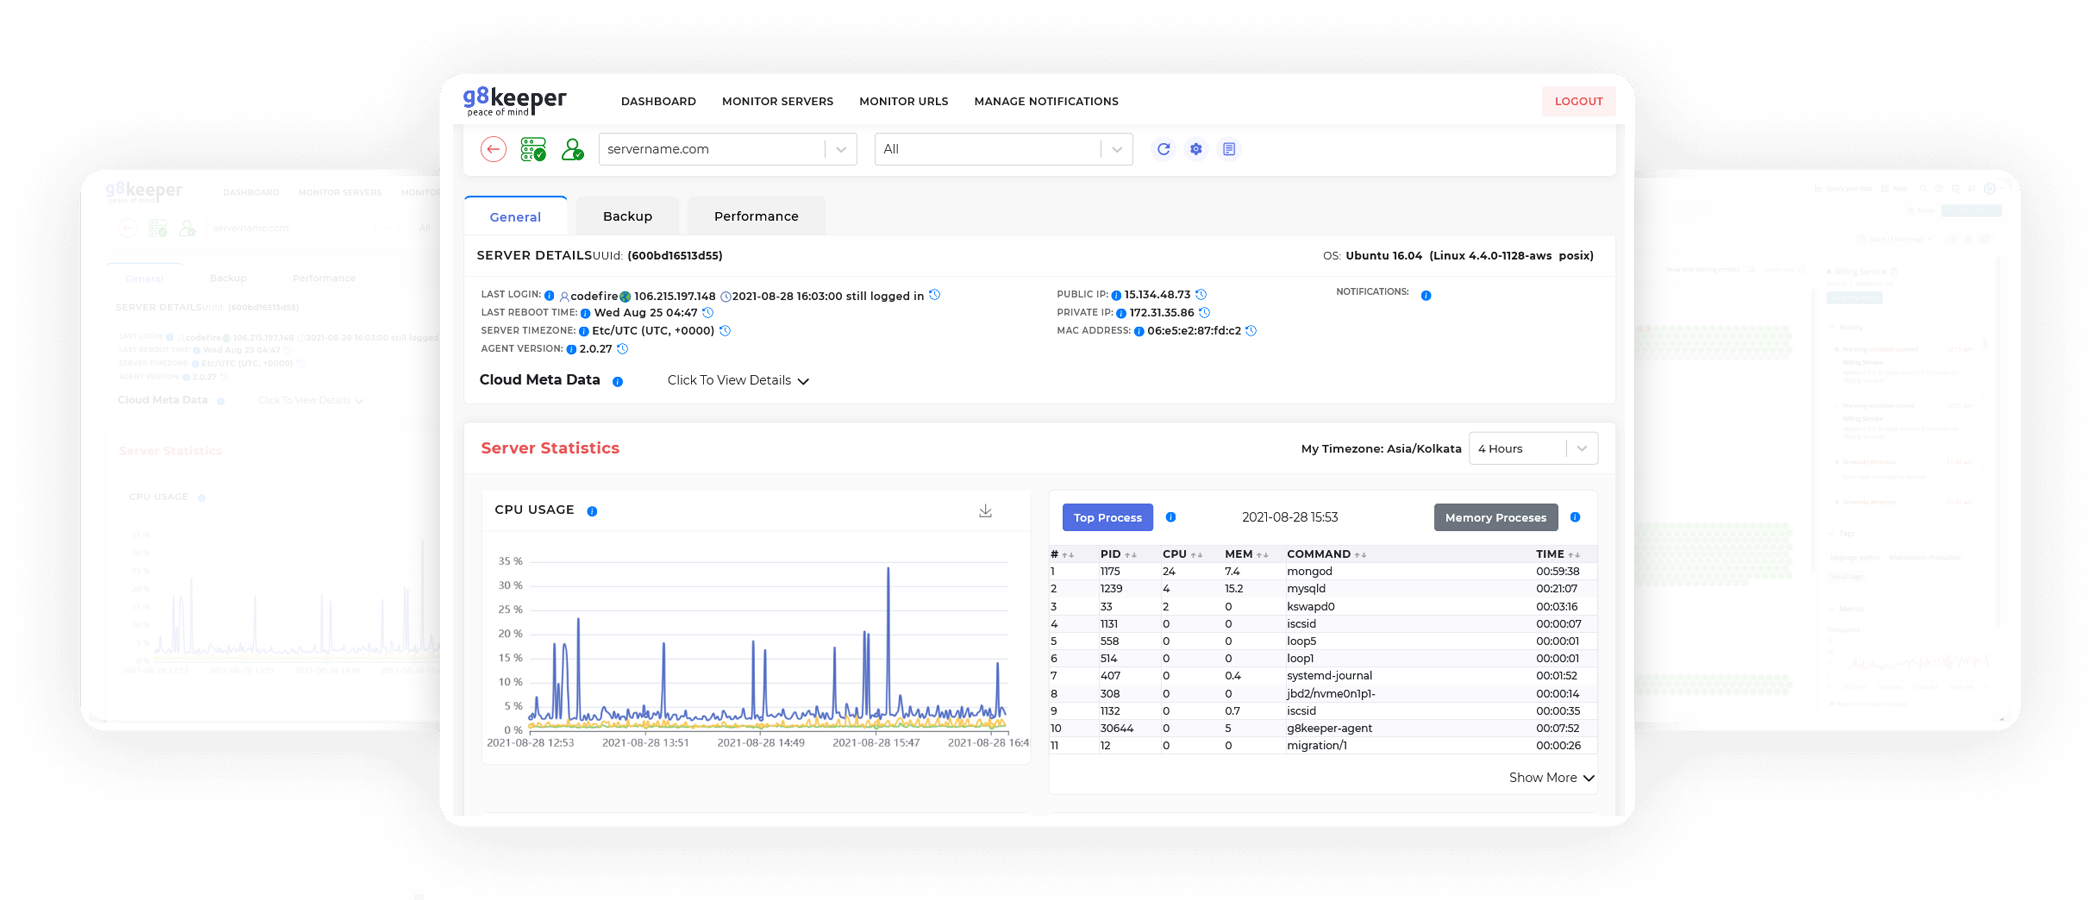
Task: Click the refresh icon in the toolbar
Action: coord(1163,149)
